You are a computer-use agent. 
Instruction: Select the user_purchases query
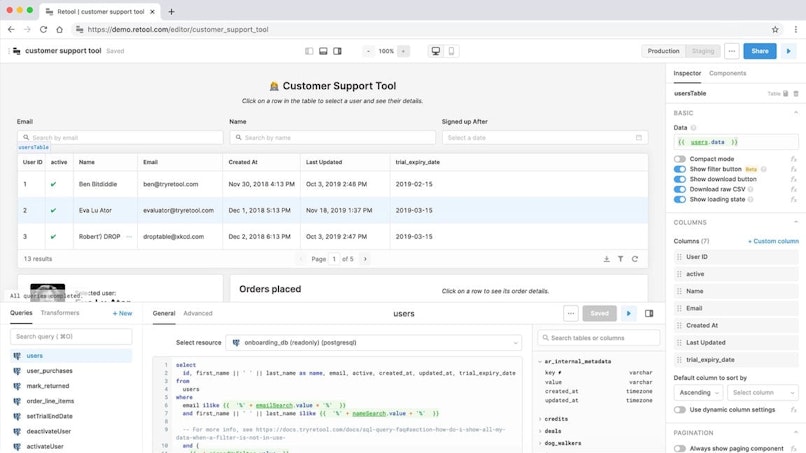click(x=71, y=371)
